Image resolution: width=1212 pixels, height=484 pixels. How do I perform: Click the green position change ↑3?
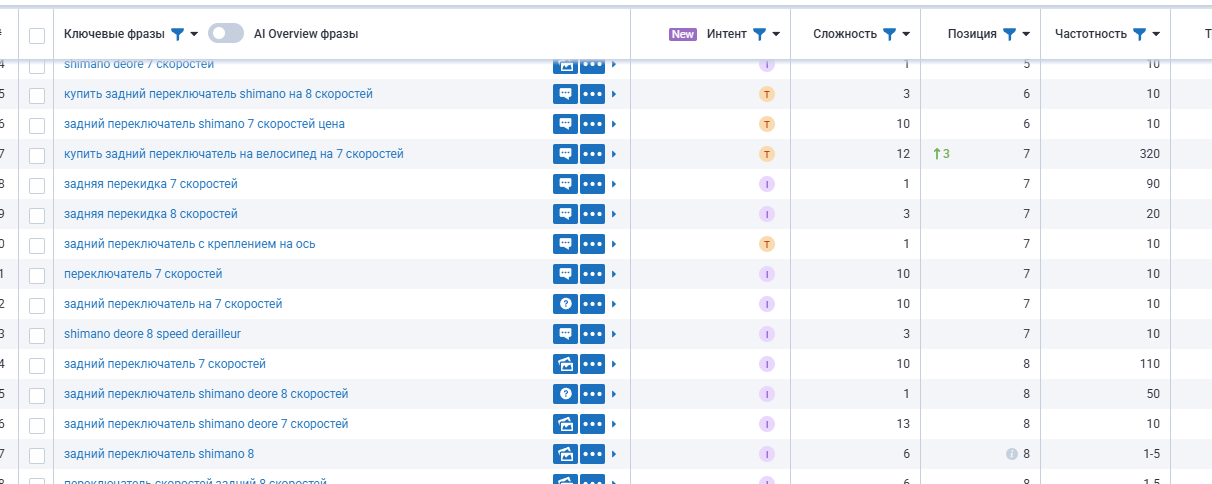[x=941, y=154]
